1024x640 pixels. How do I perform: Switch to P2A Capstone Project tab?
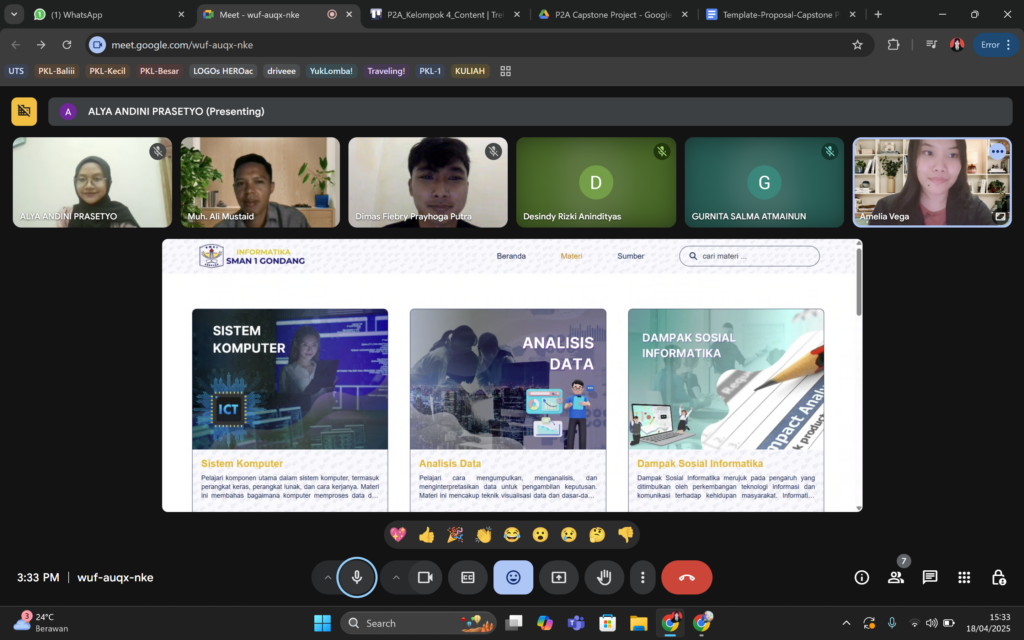click(x=607, y=14)
